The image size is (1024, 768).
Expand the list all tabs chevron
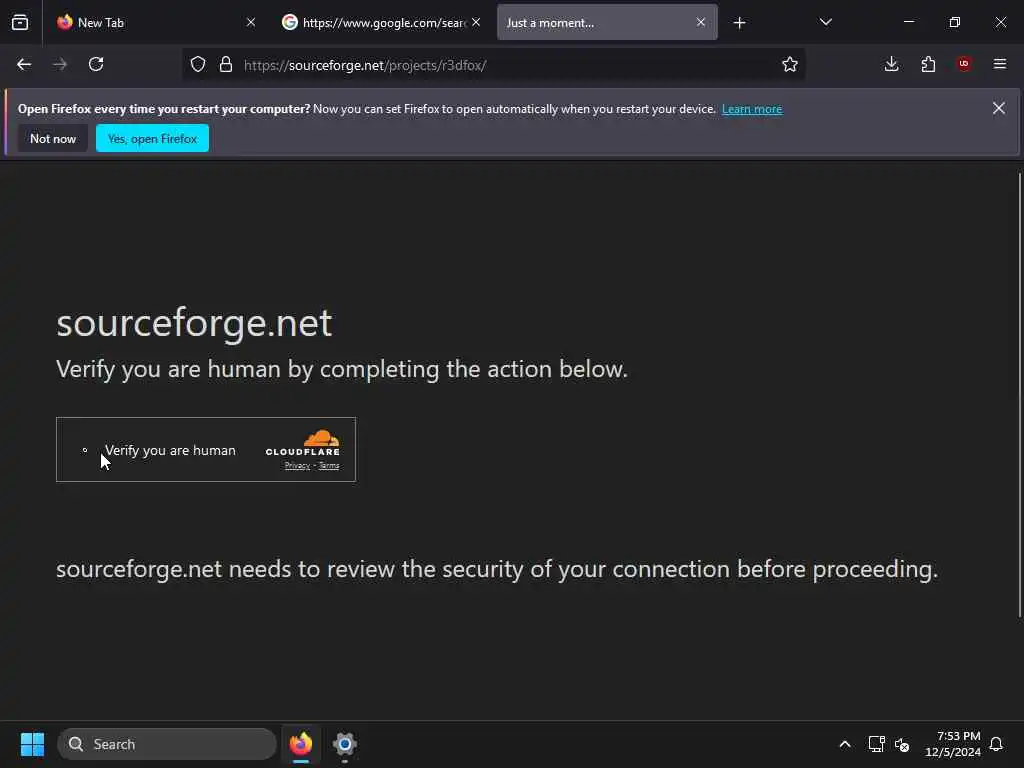pos(825,22)
